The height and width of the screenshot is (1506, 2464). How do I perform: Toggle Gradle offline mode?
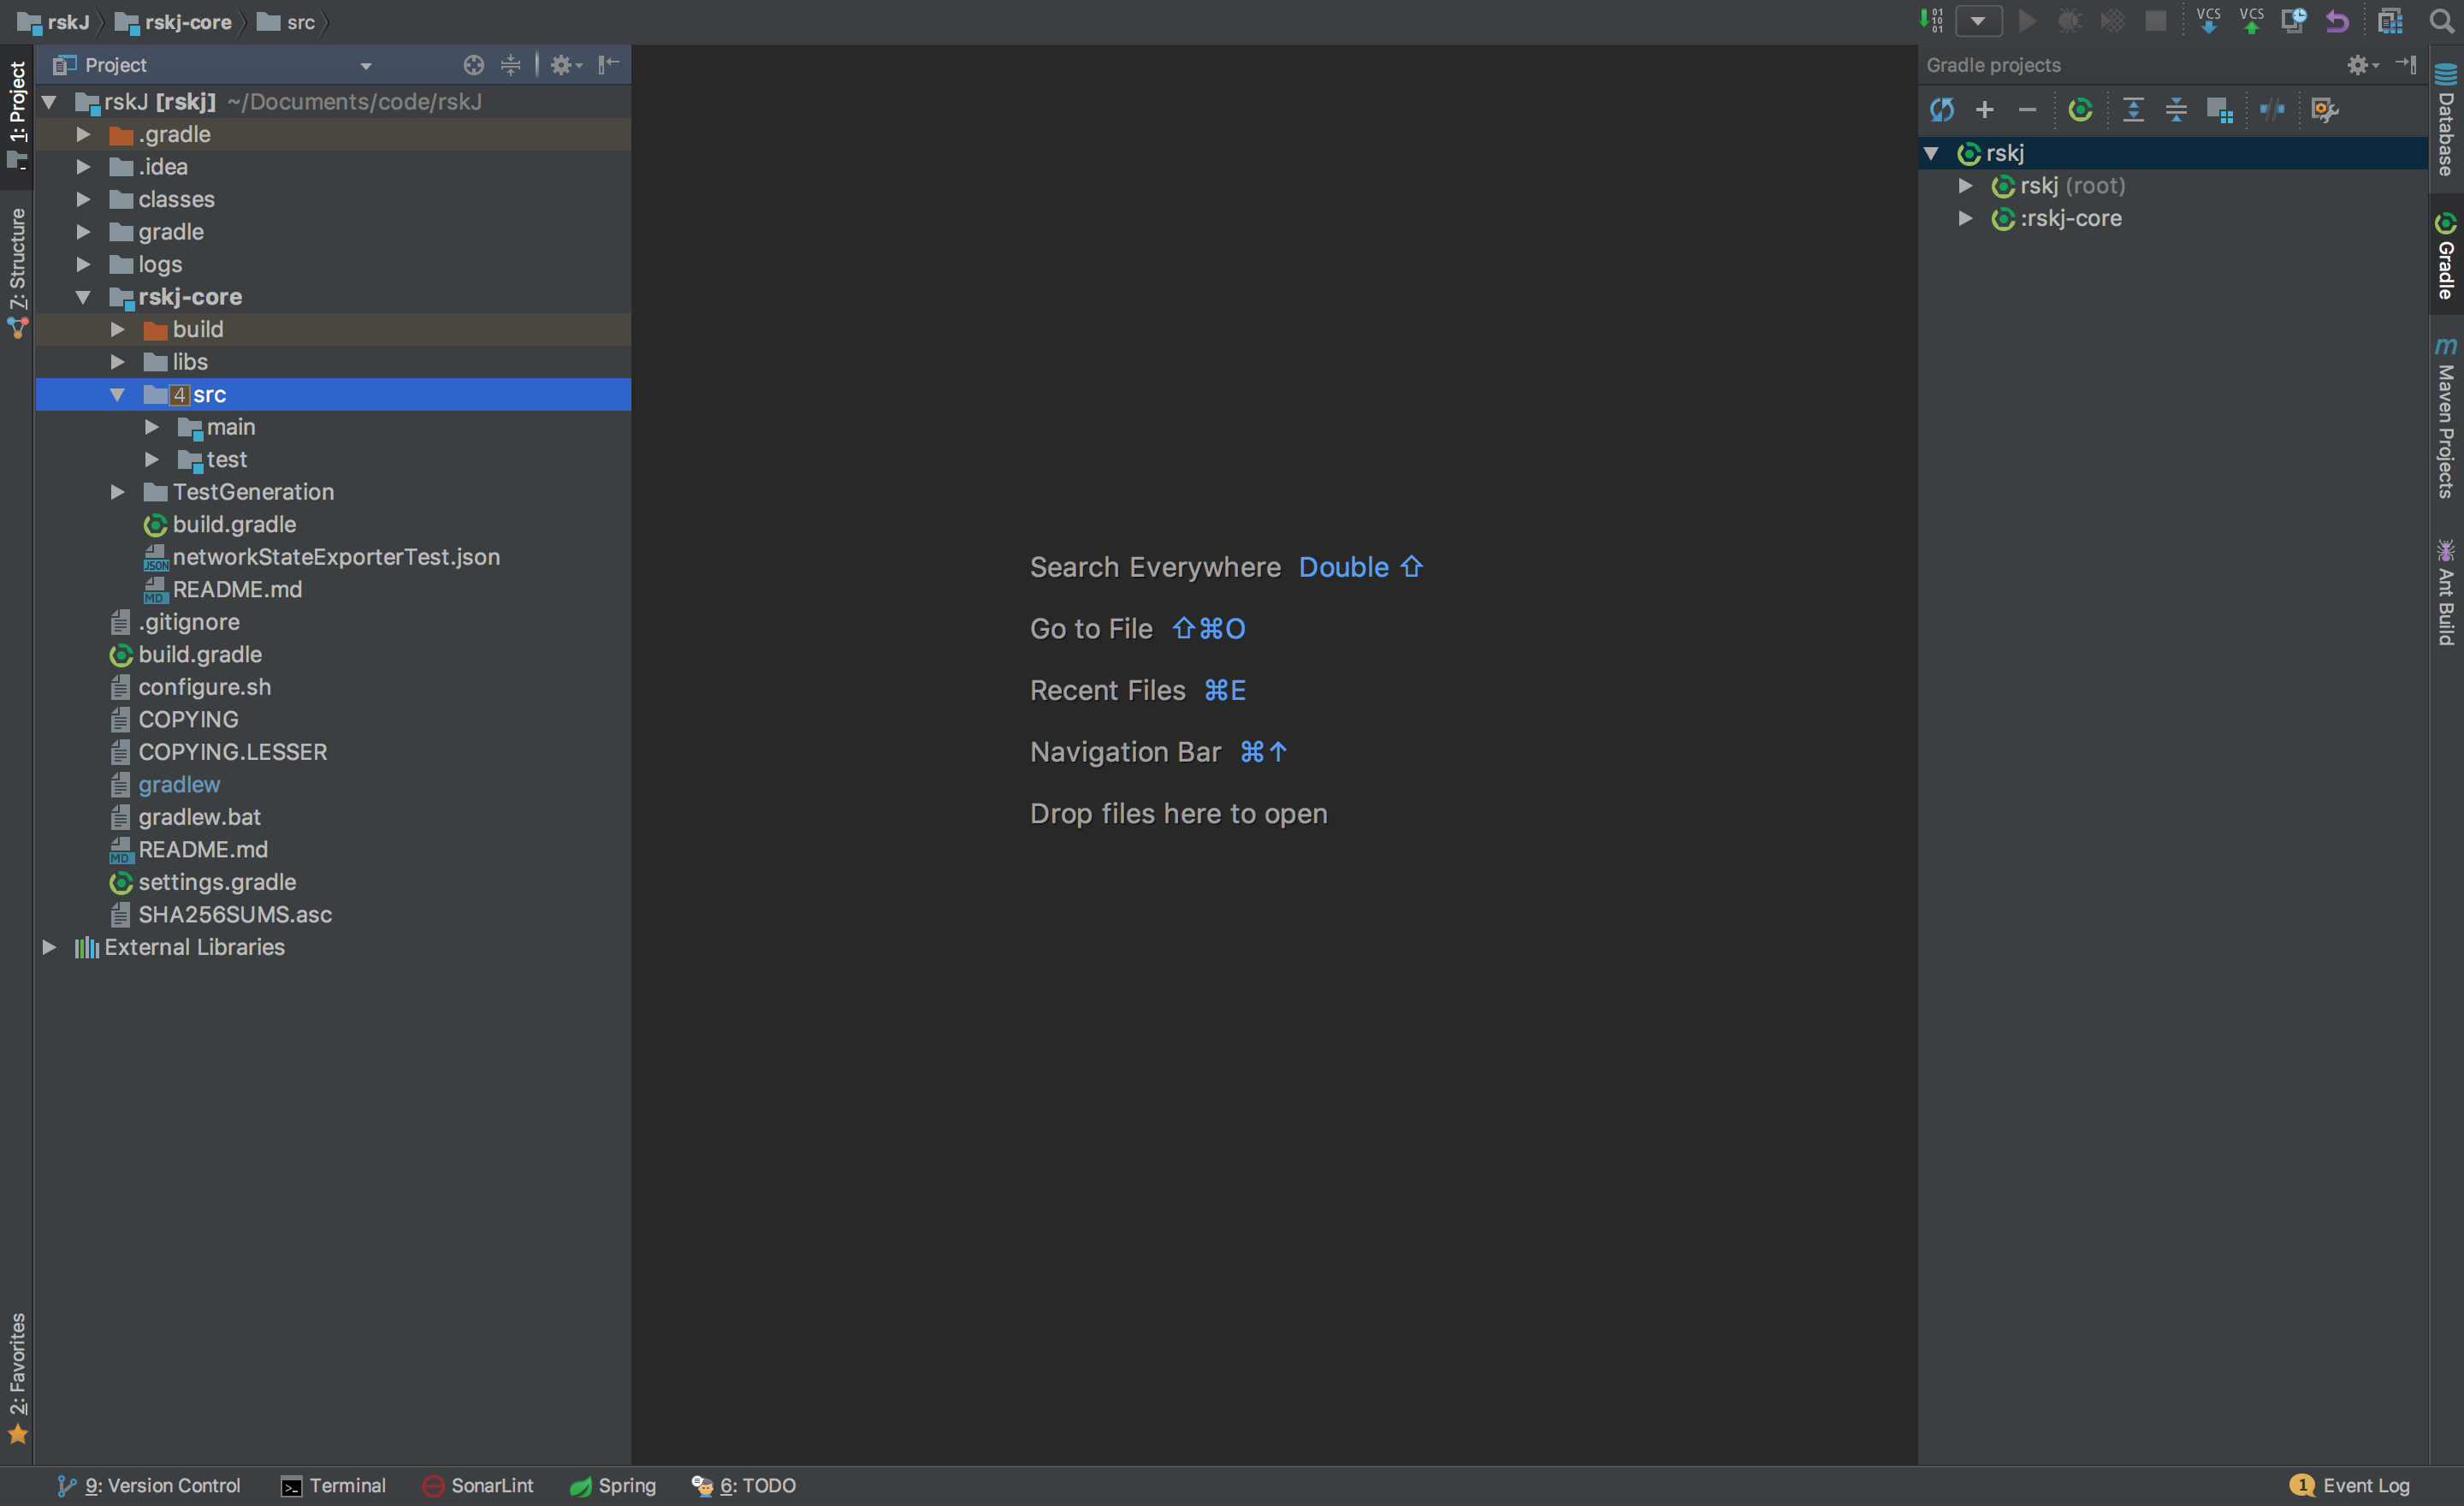pyautogui.click(x=2272, y=110)
